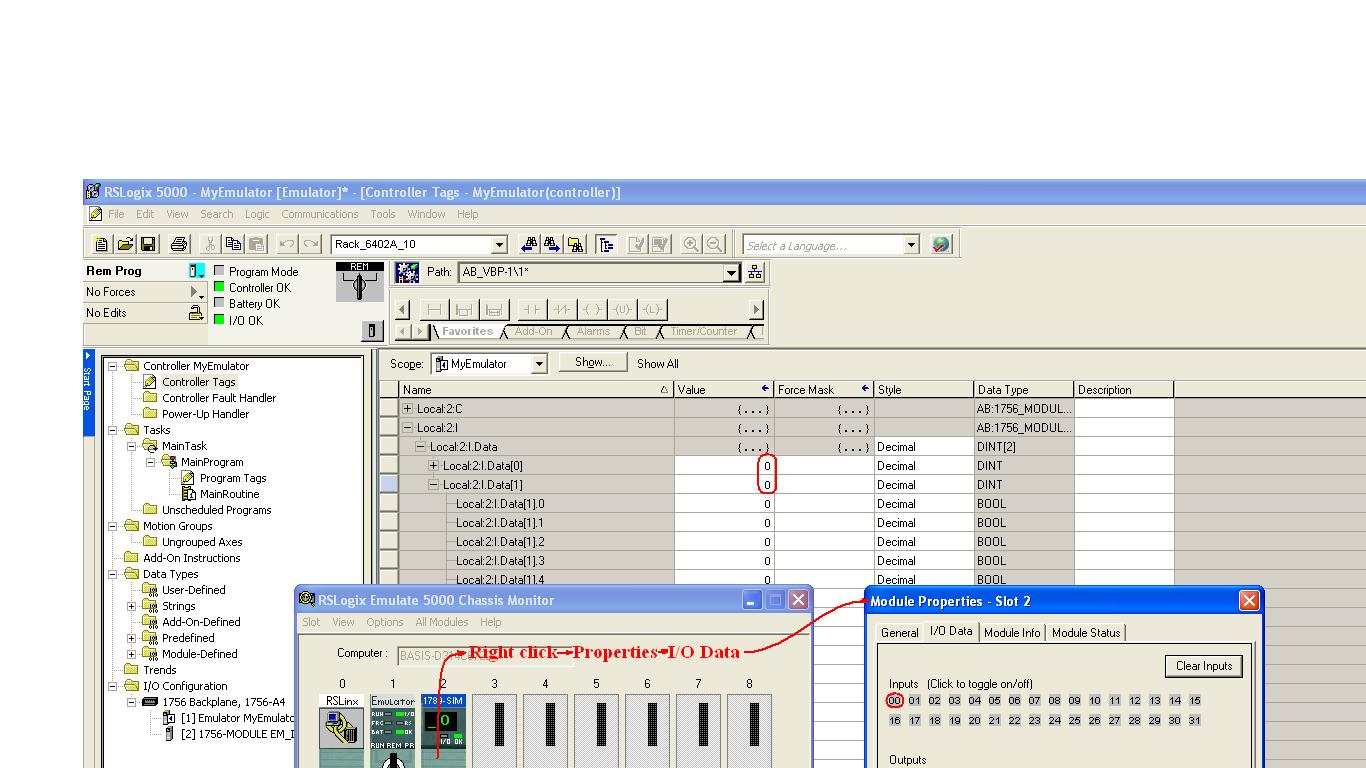The height and width of the screenshot is (768, 1366).
Task: Insert an Output Latch instruction
Action: 652,310
